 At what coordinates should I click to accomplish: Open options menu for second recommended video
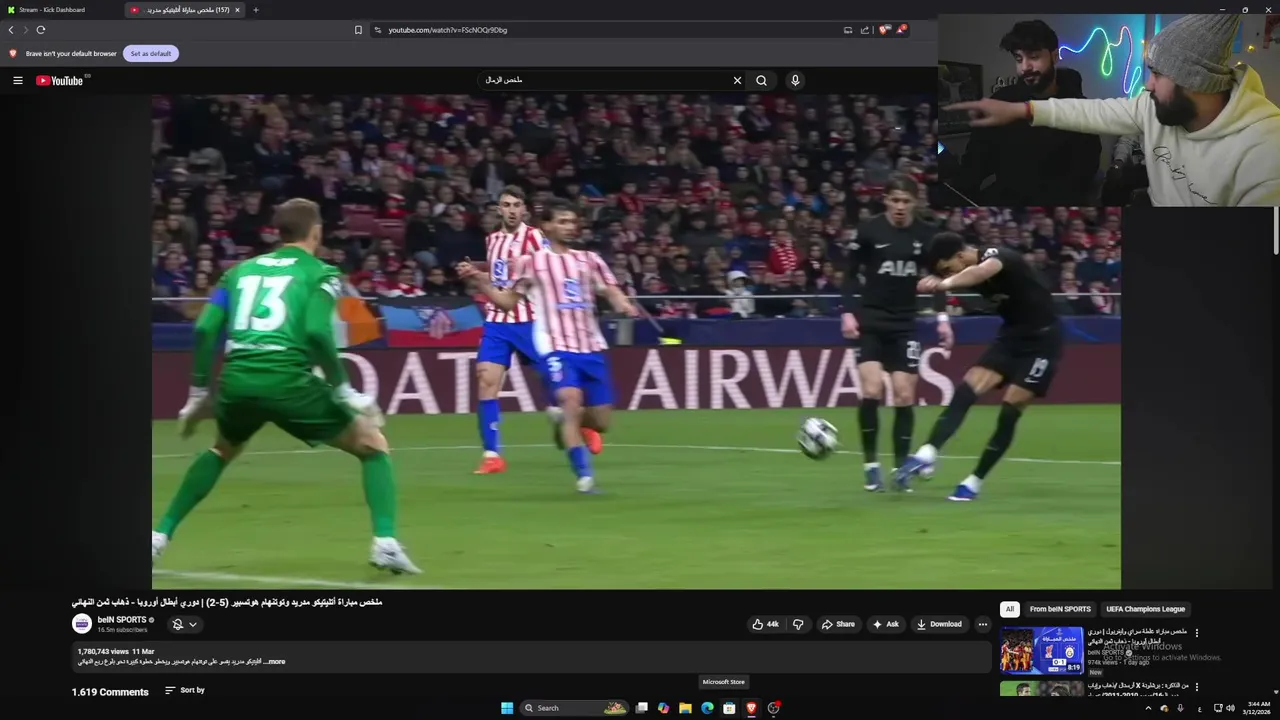tap(1196, 687)
